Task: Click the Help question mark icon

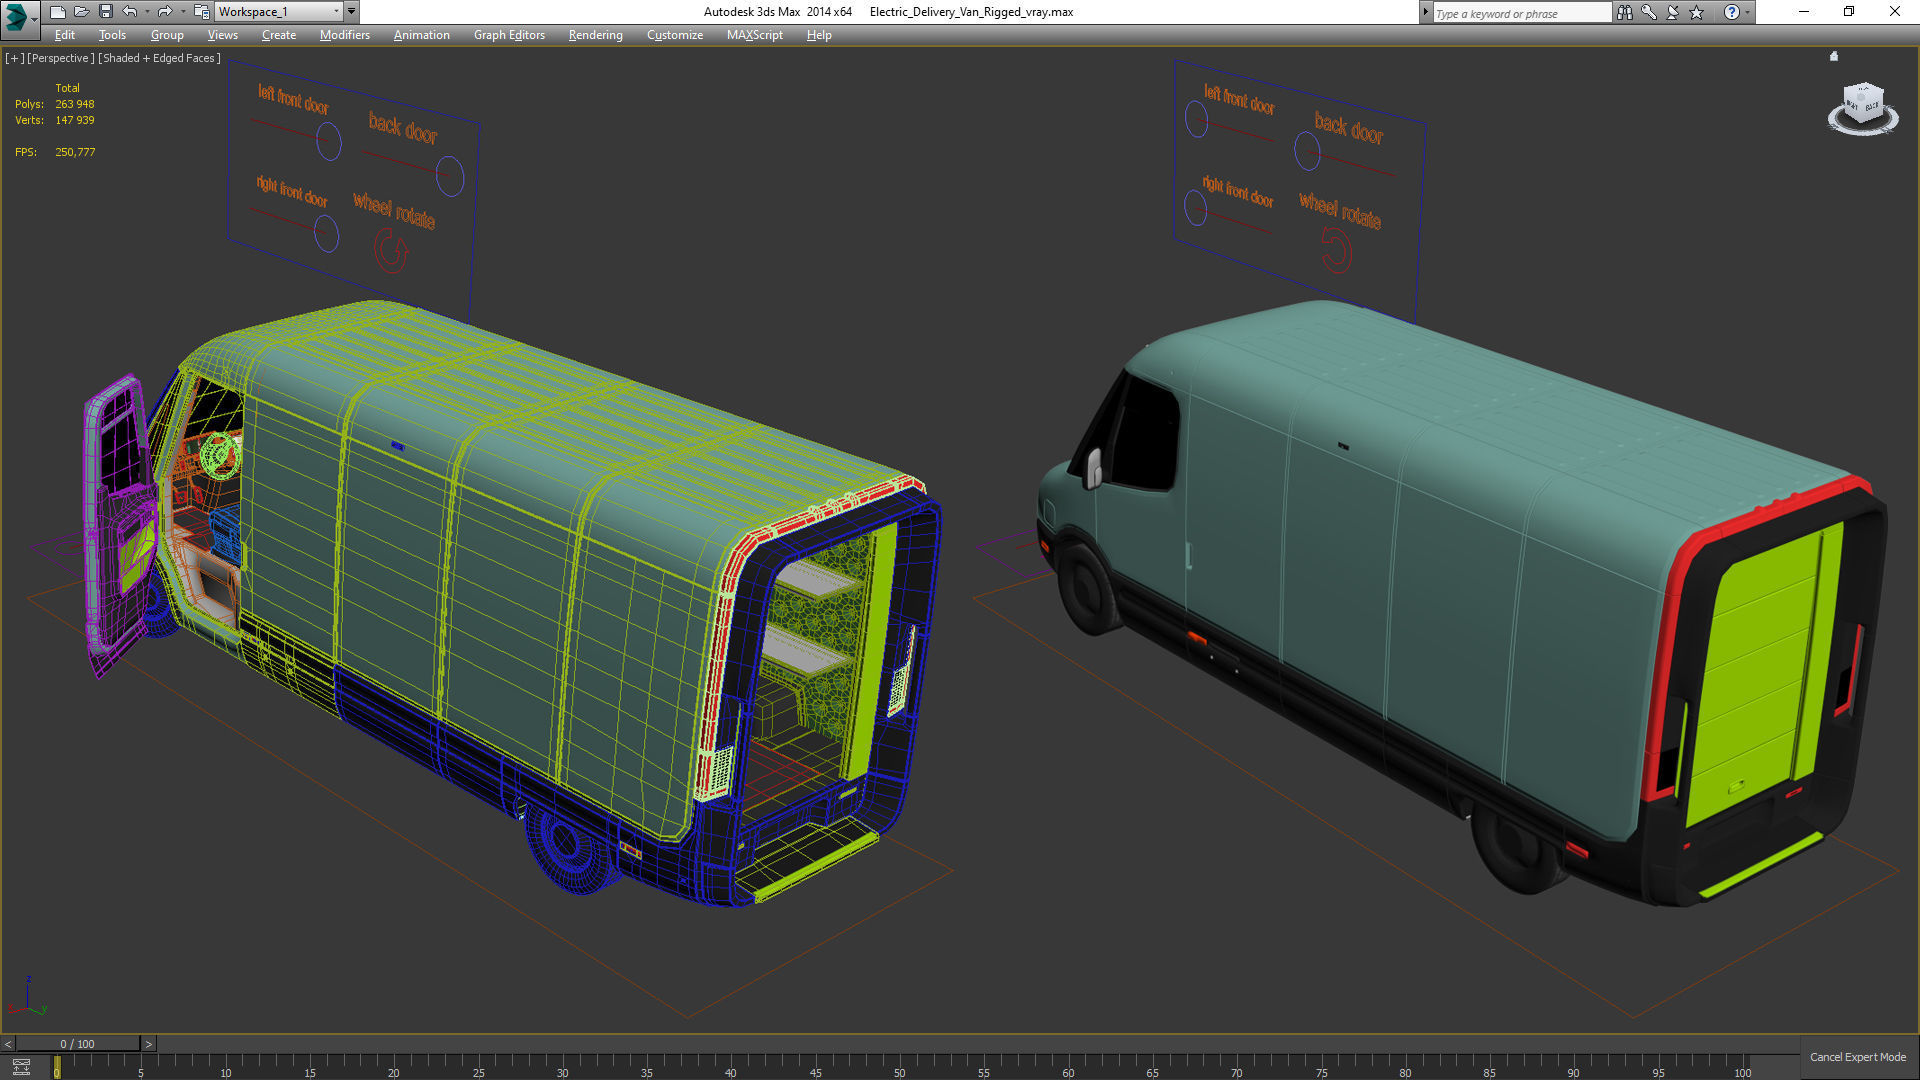Action: pyautogui.click(x=1731, y=12)
